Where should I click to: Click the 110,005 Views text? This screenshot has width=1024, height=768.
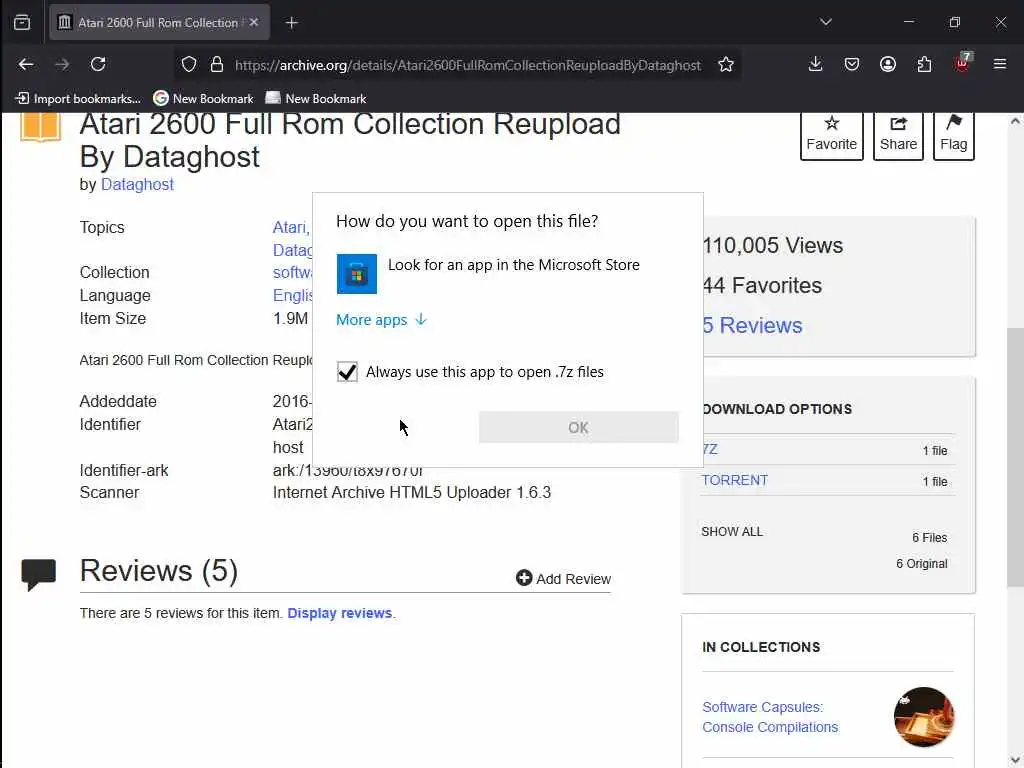[773, 246]
